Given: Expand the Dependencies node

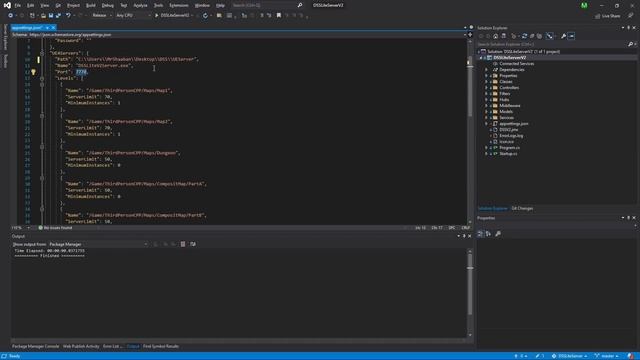Looking at the screenshot, I should pyautogui.click(x=487, y=70).
